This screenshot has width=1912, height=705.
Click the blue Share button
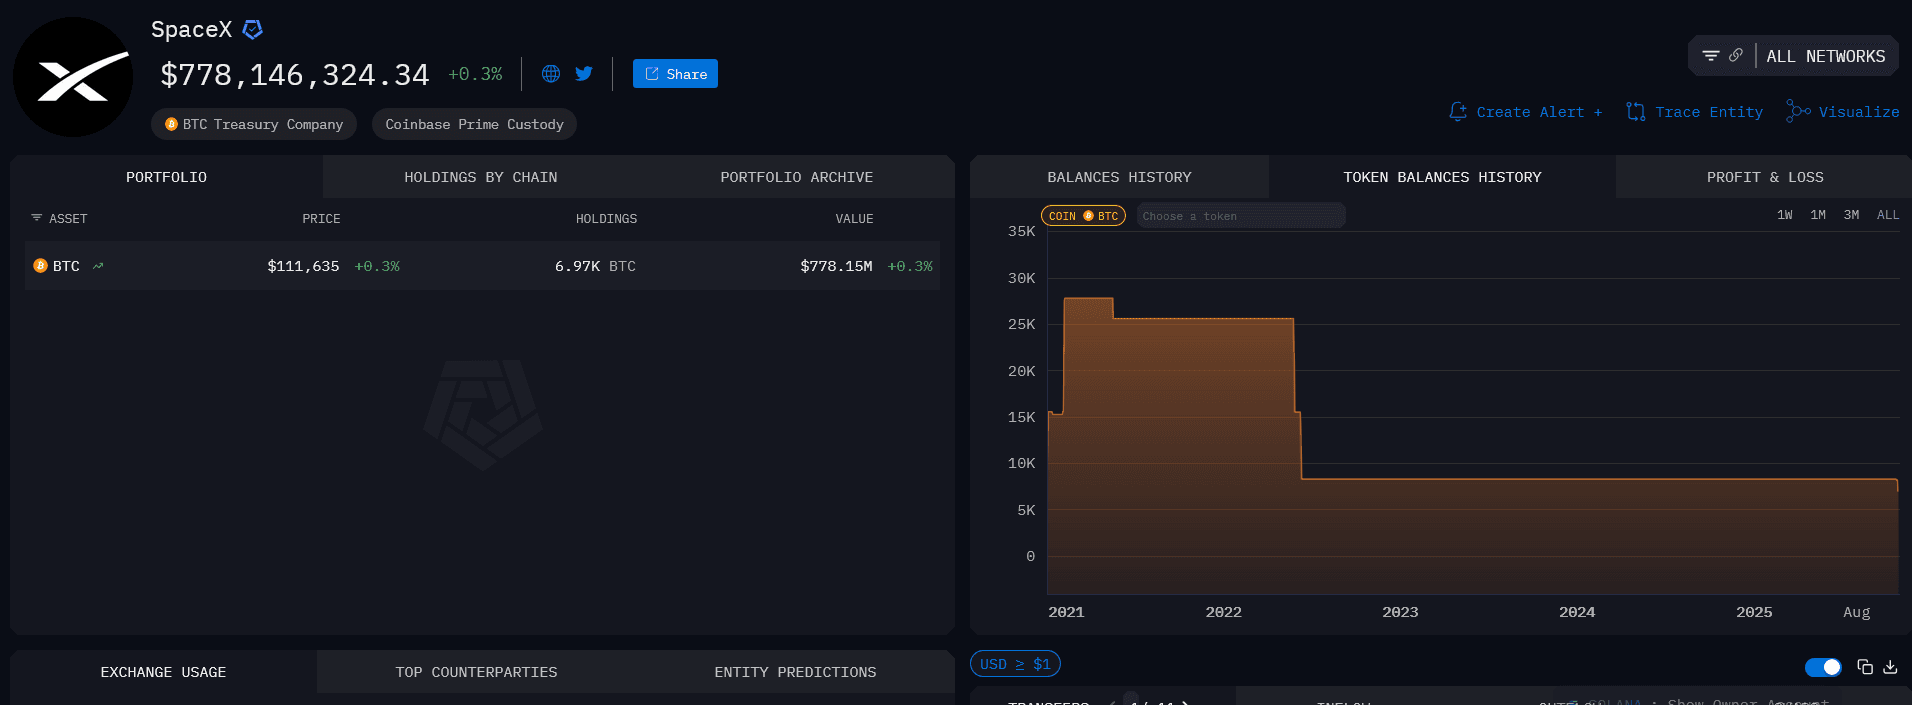[x=675, y=74]
